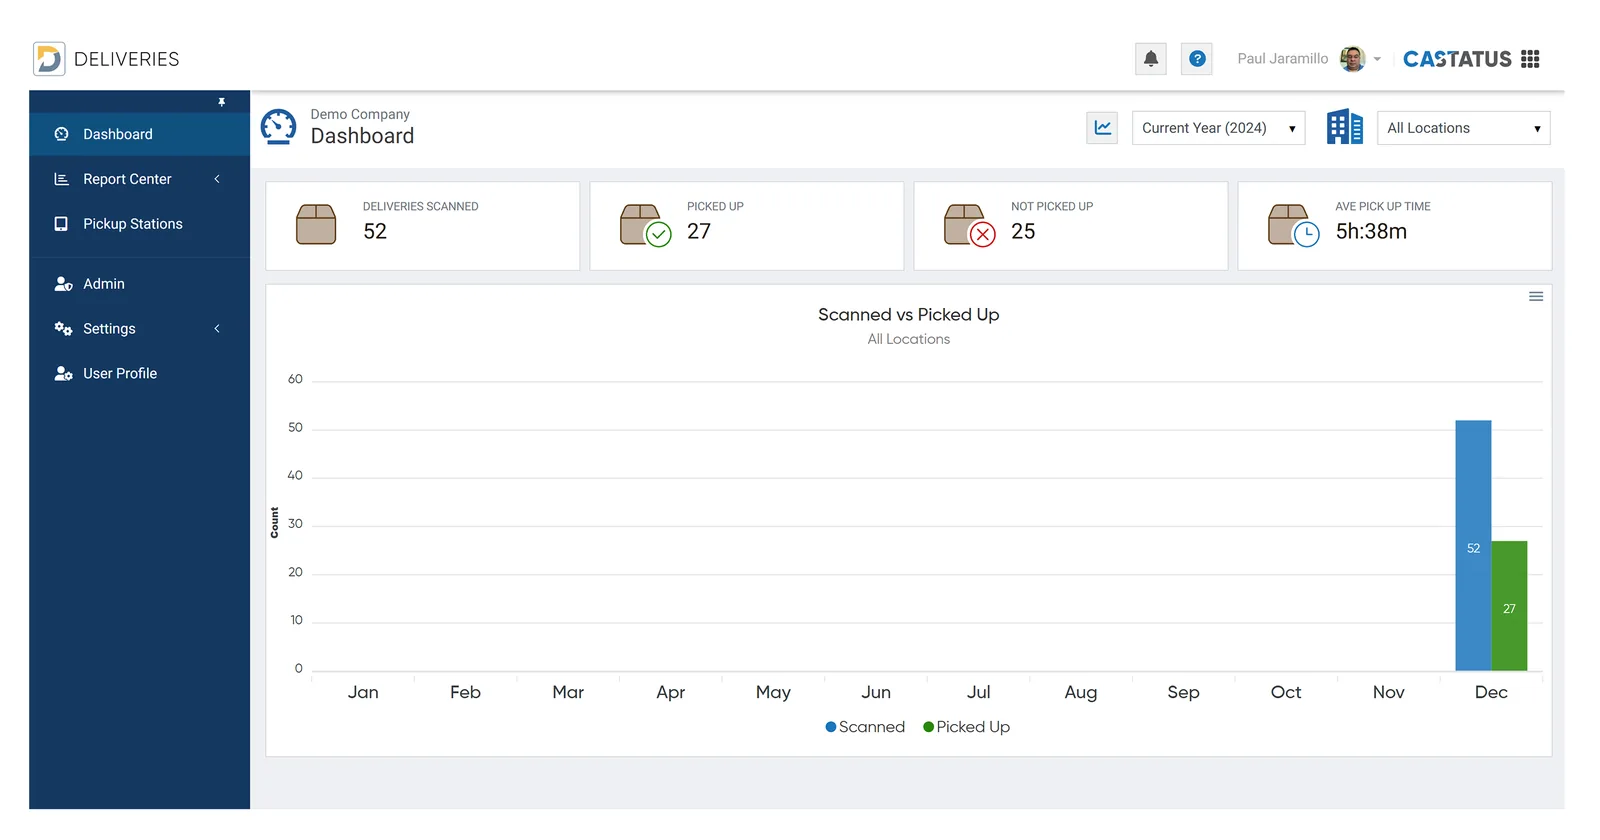This screenshot has height=840, width=1600.
Task: Open the Current Year (2024) dropdown
Action: click(x=1218, y=128)
